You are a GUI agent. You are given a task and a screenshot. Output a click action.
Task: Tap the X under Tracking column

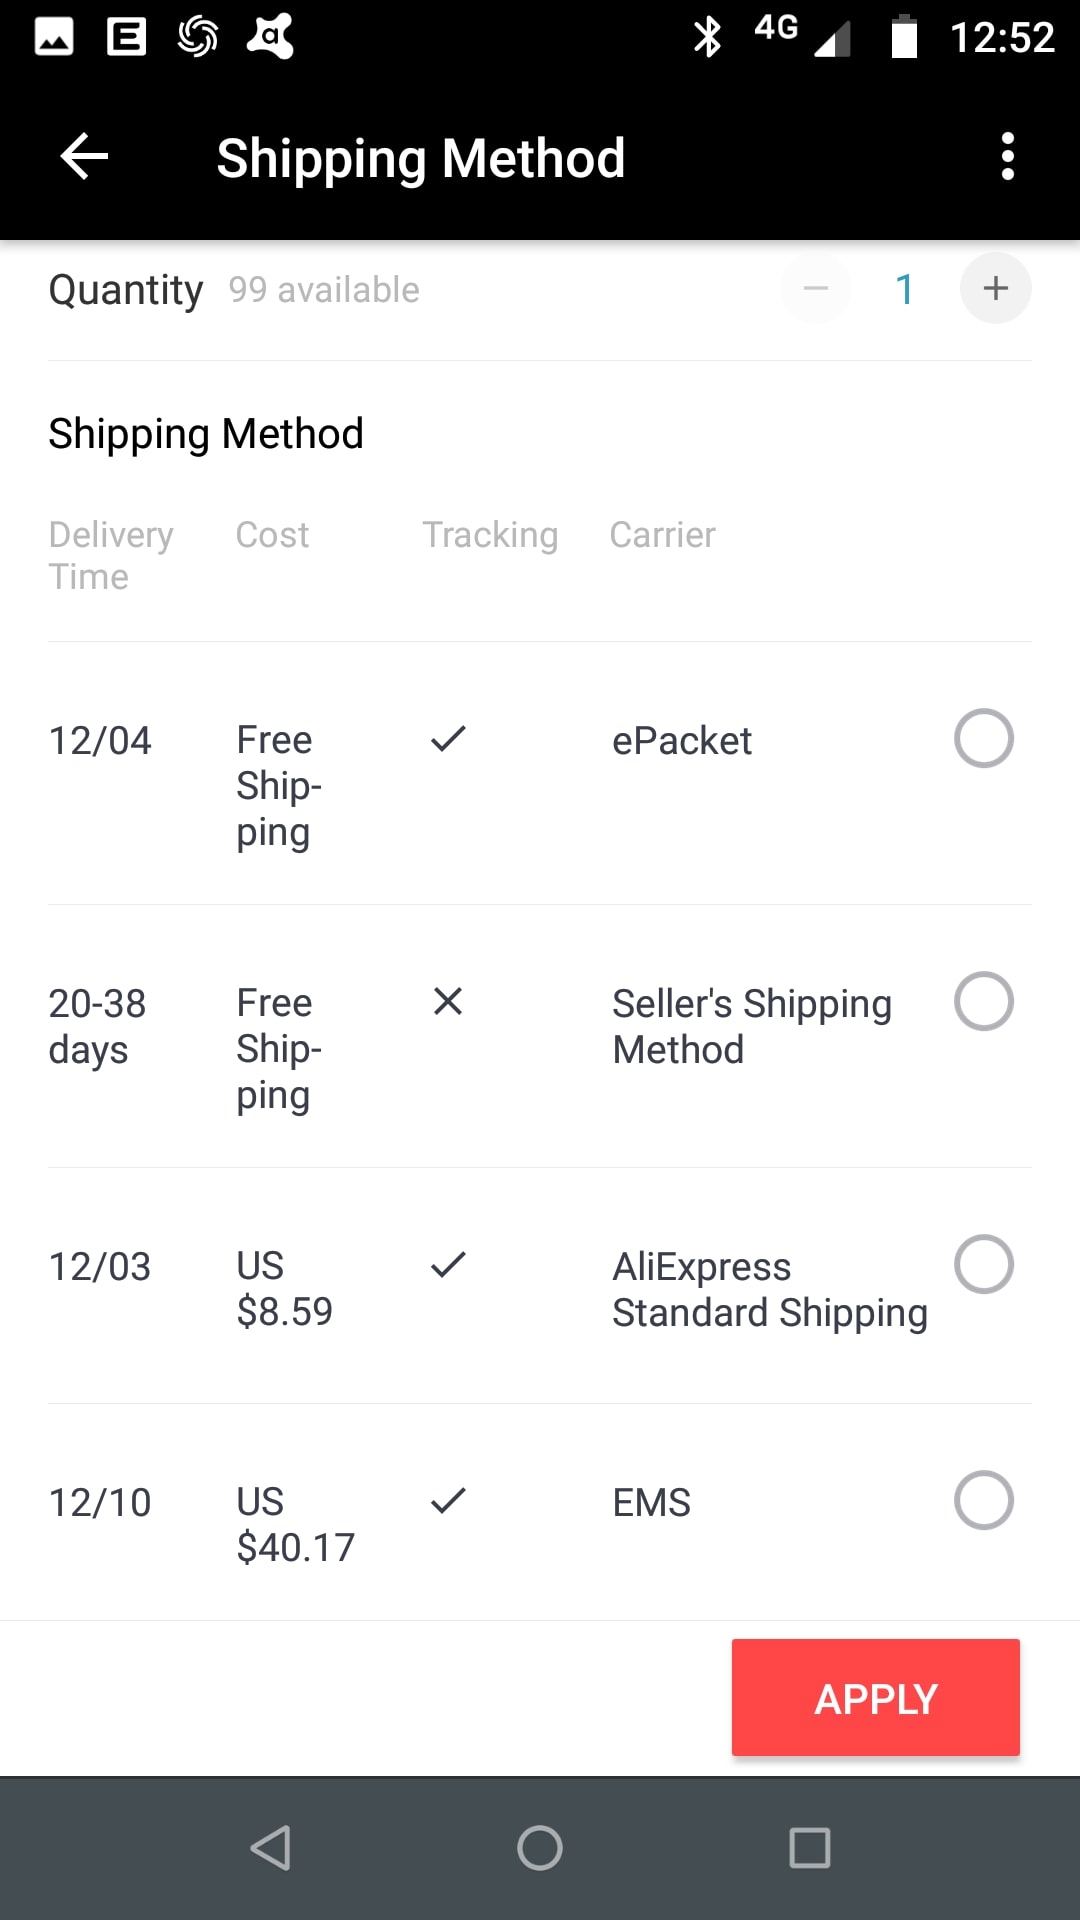pos(448,1001)
